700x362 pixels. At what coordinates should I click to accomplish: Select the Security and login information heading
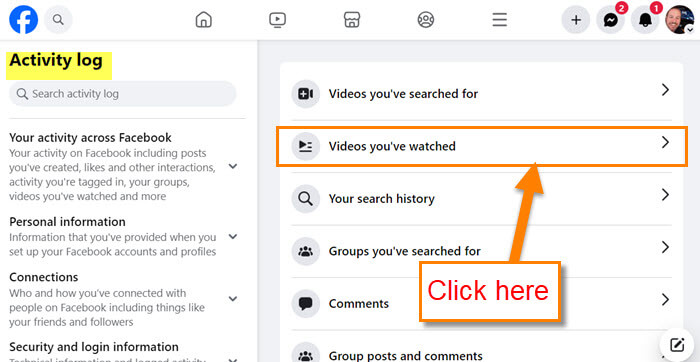pos(94,347)
